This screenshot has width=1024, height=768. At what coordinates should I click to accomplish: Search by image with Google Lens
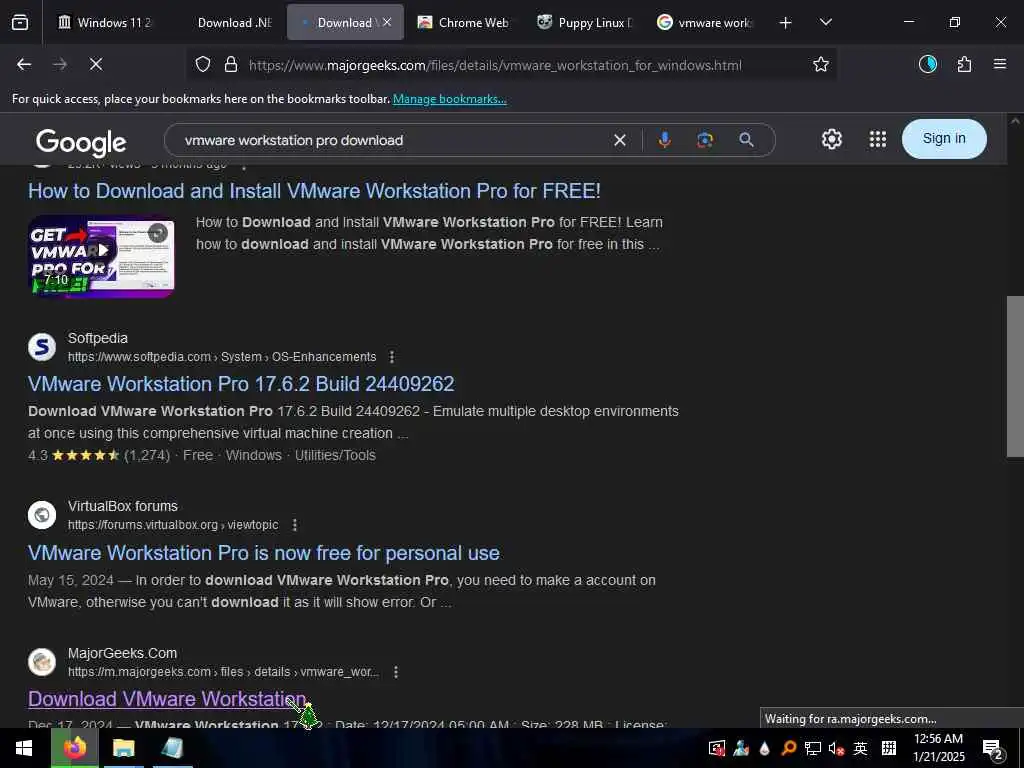pyautogui.click(x=705, y=140)
